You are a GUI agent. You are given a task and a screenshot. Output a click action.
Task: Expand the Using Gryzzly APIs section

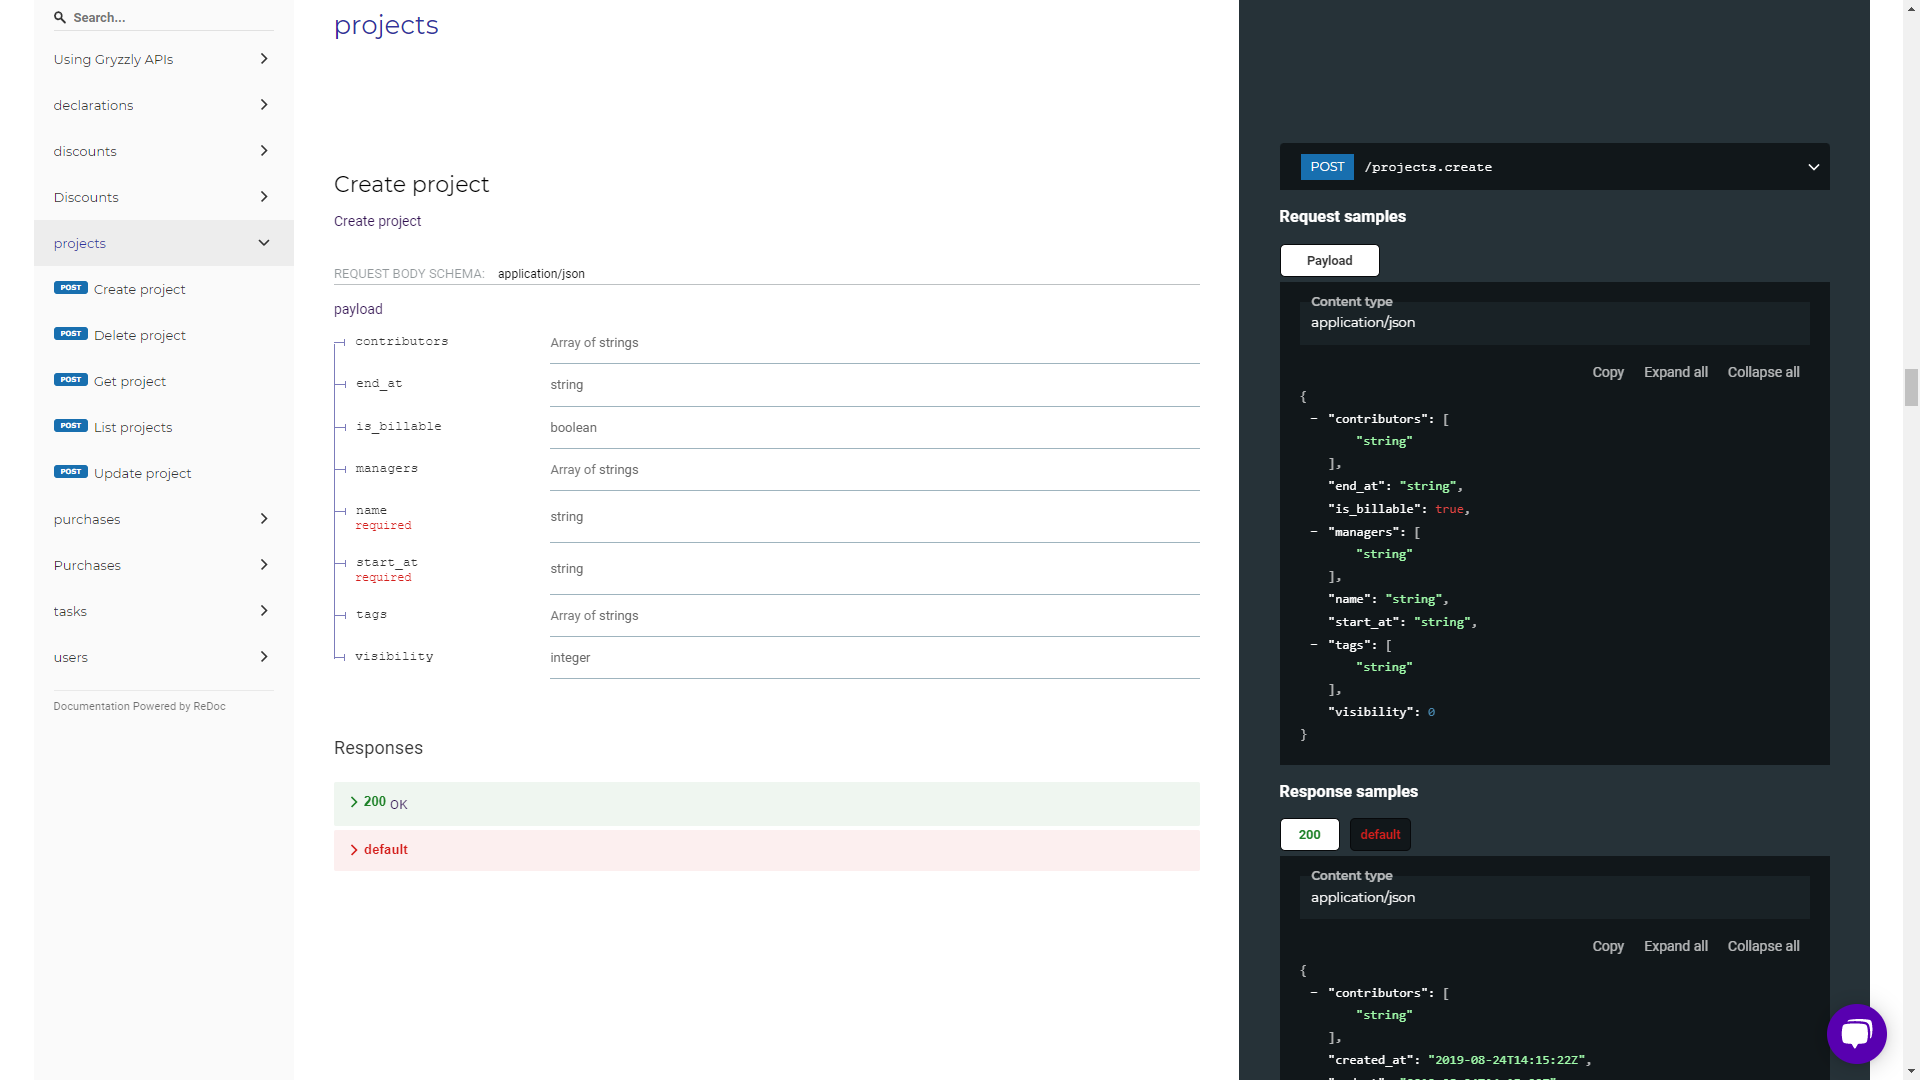tap(164, 59)
